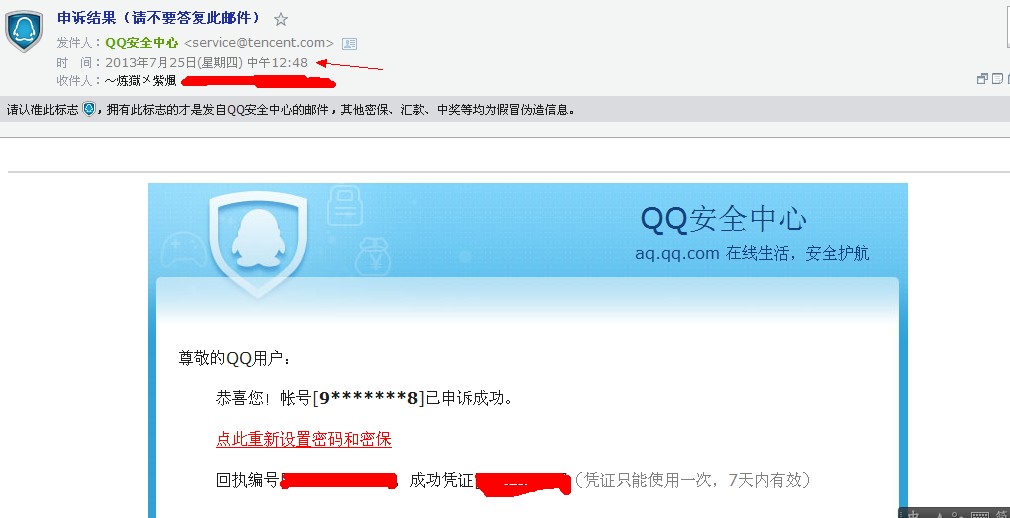Click the game controller icon in banner
The image size is (1010, 518).
[x=184, y=251]
